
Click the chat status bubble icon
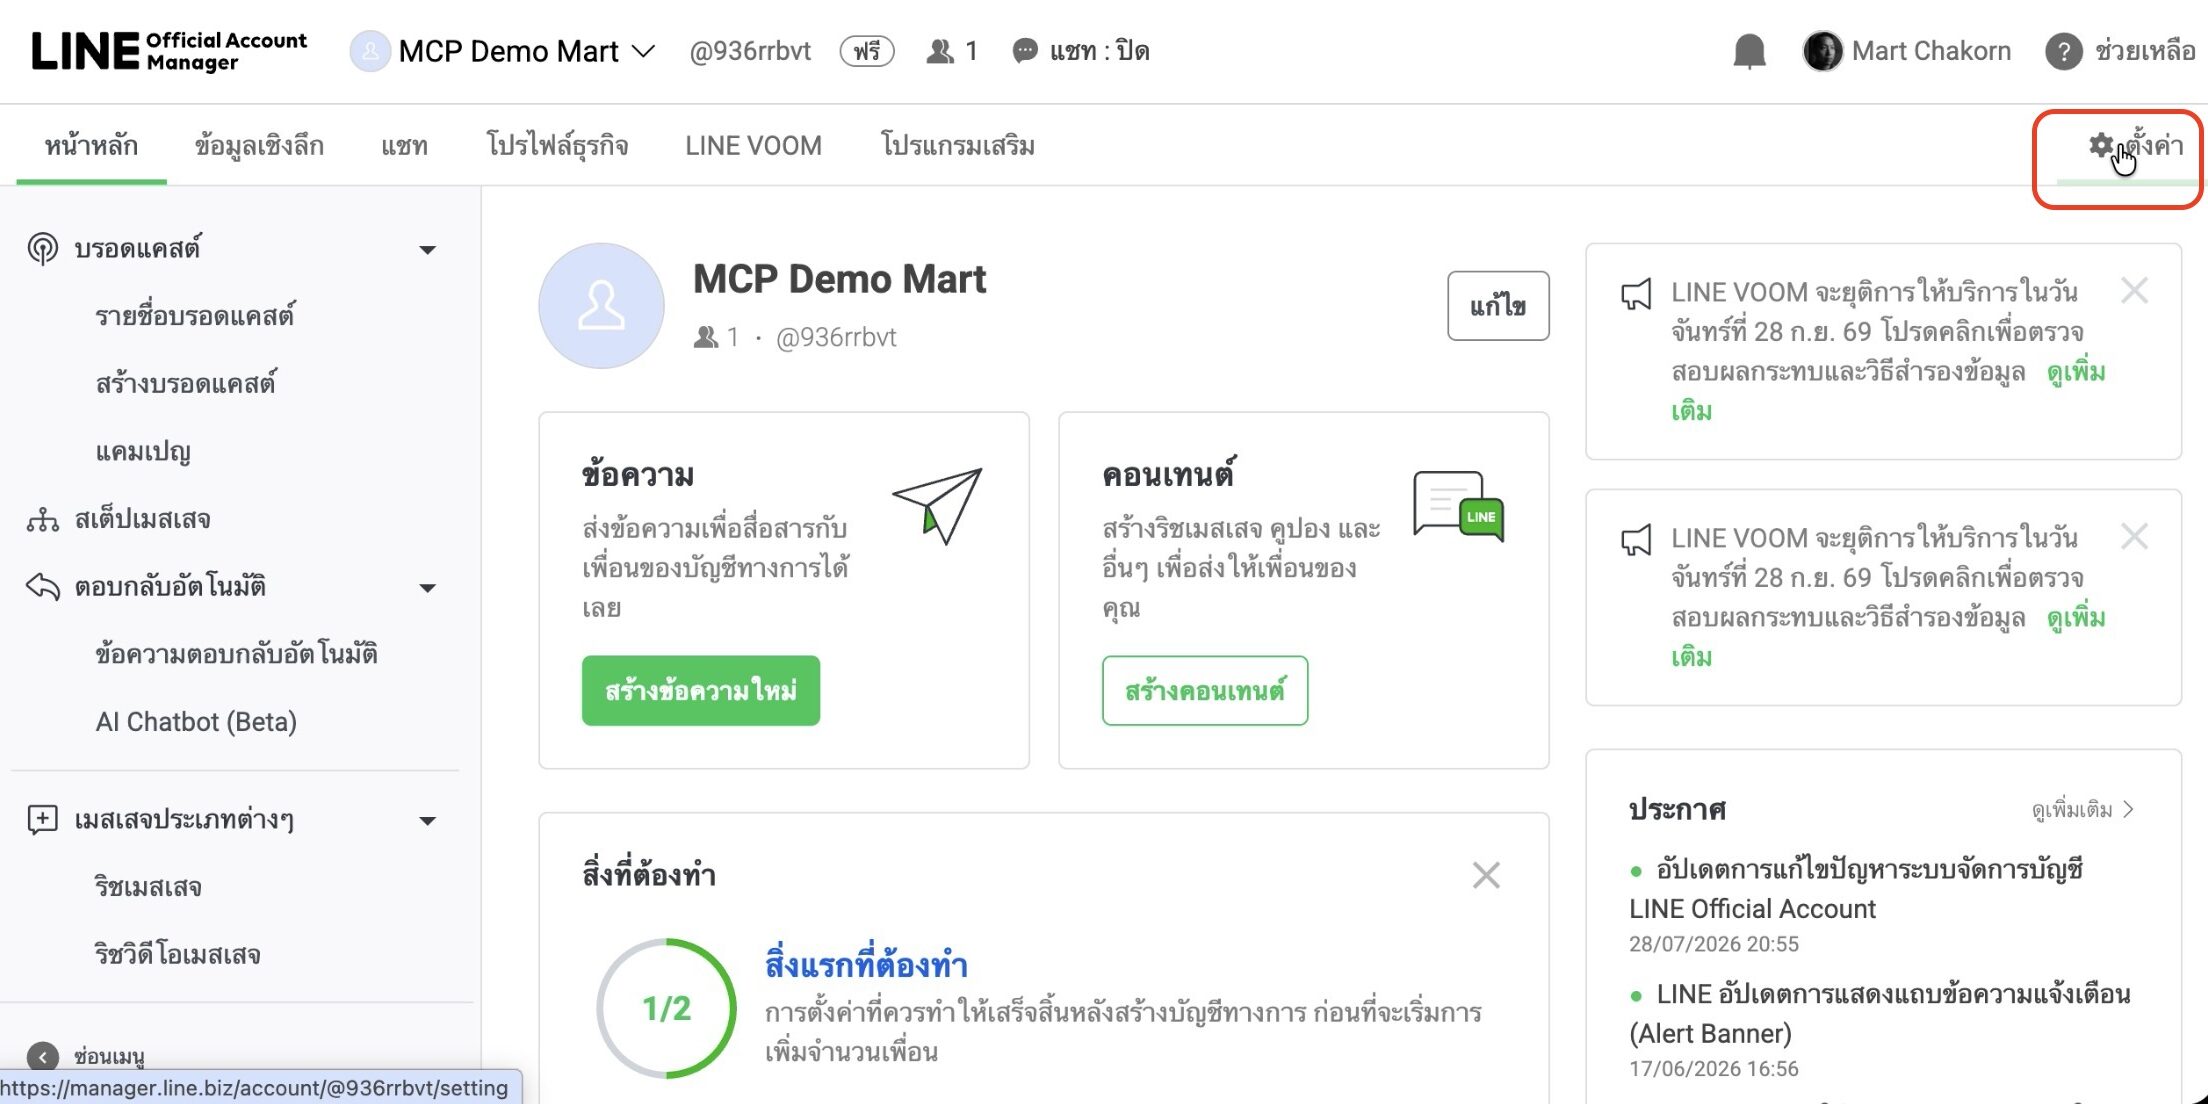[1025, 51]
